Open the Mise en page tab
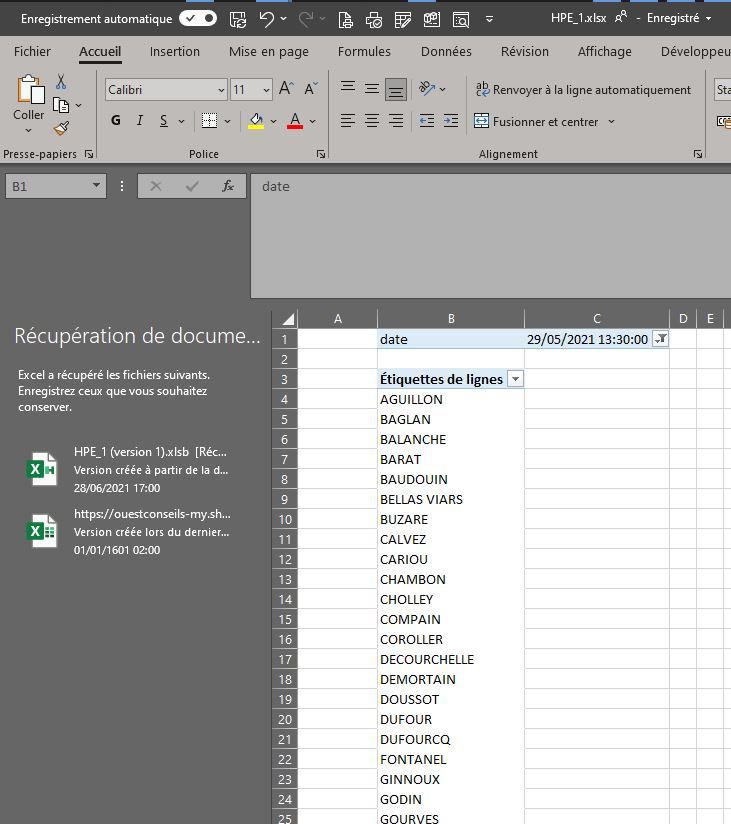 tap(269, 52)
